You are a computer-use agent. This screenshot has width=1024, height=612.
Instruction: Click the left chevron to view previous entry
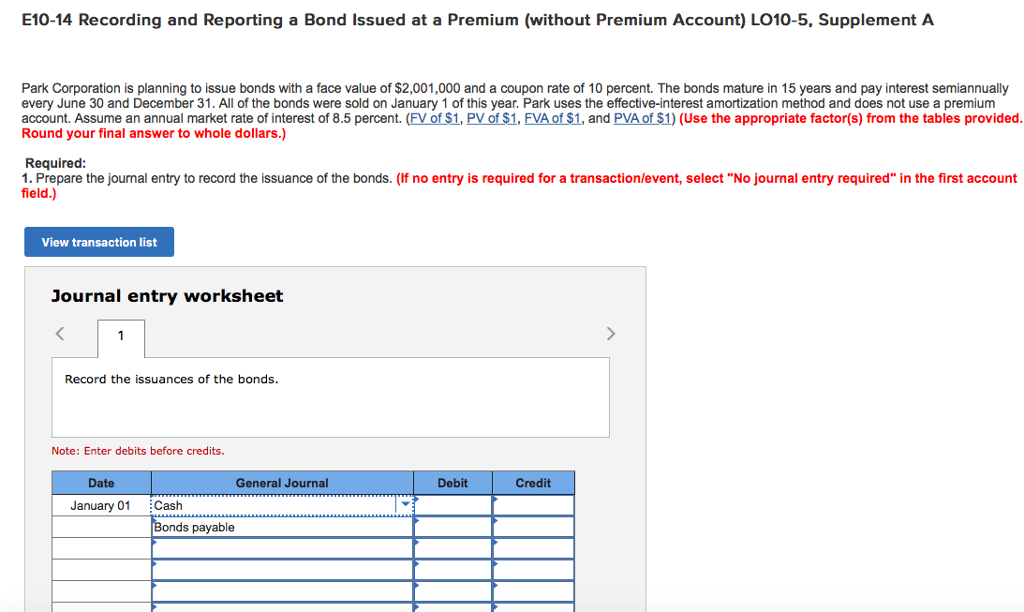pyautogui.click(x=59, y=333)
